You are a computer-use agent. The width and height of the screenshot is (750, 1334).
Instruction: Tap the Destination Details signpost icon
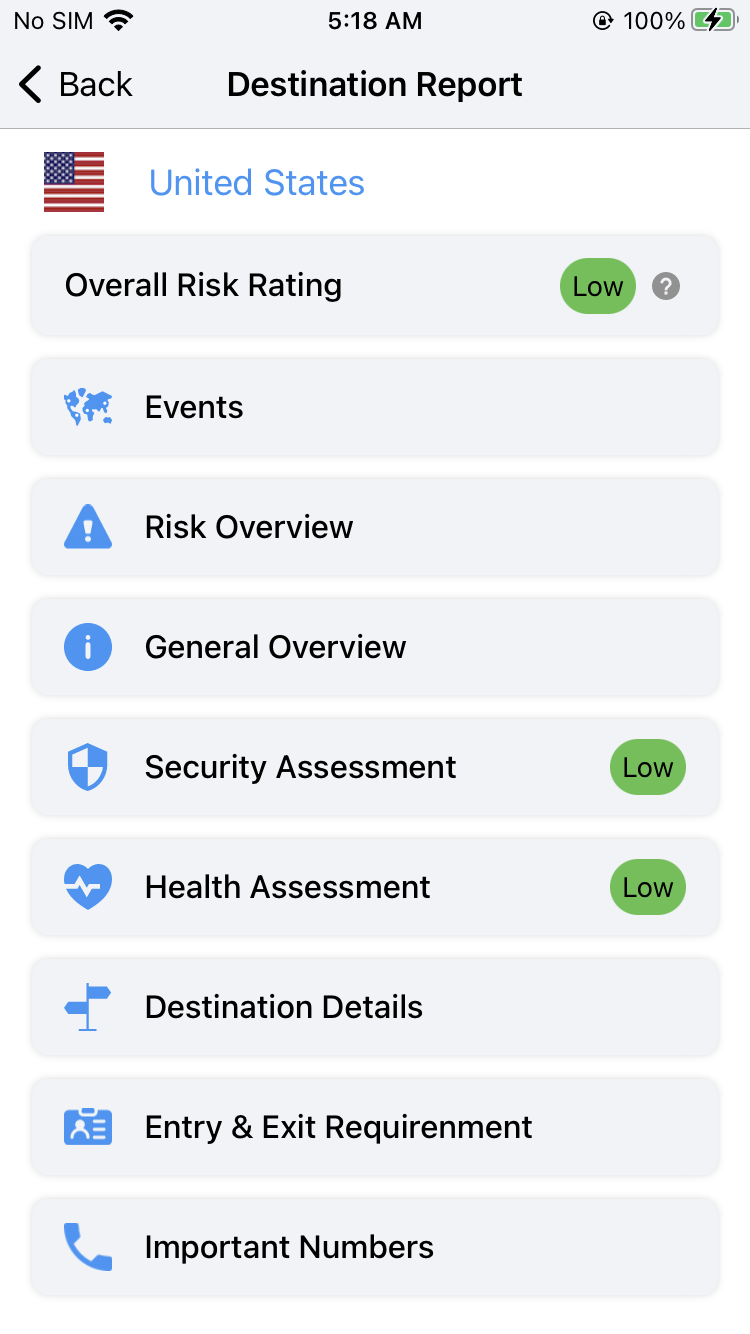[88, 1007]
